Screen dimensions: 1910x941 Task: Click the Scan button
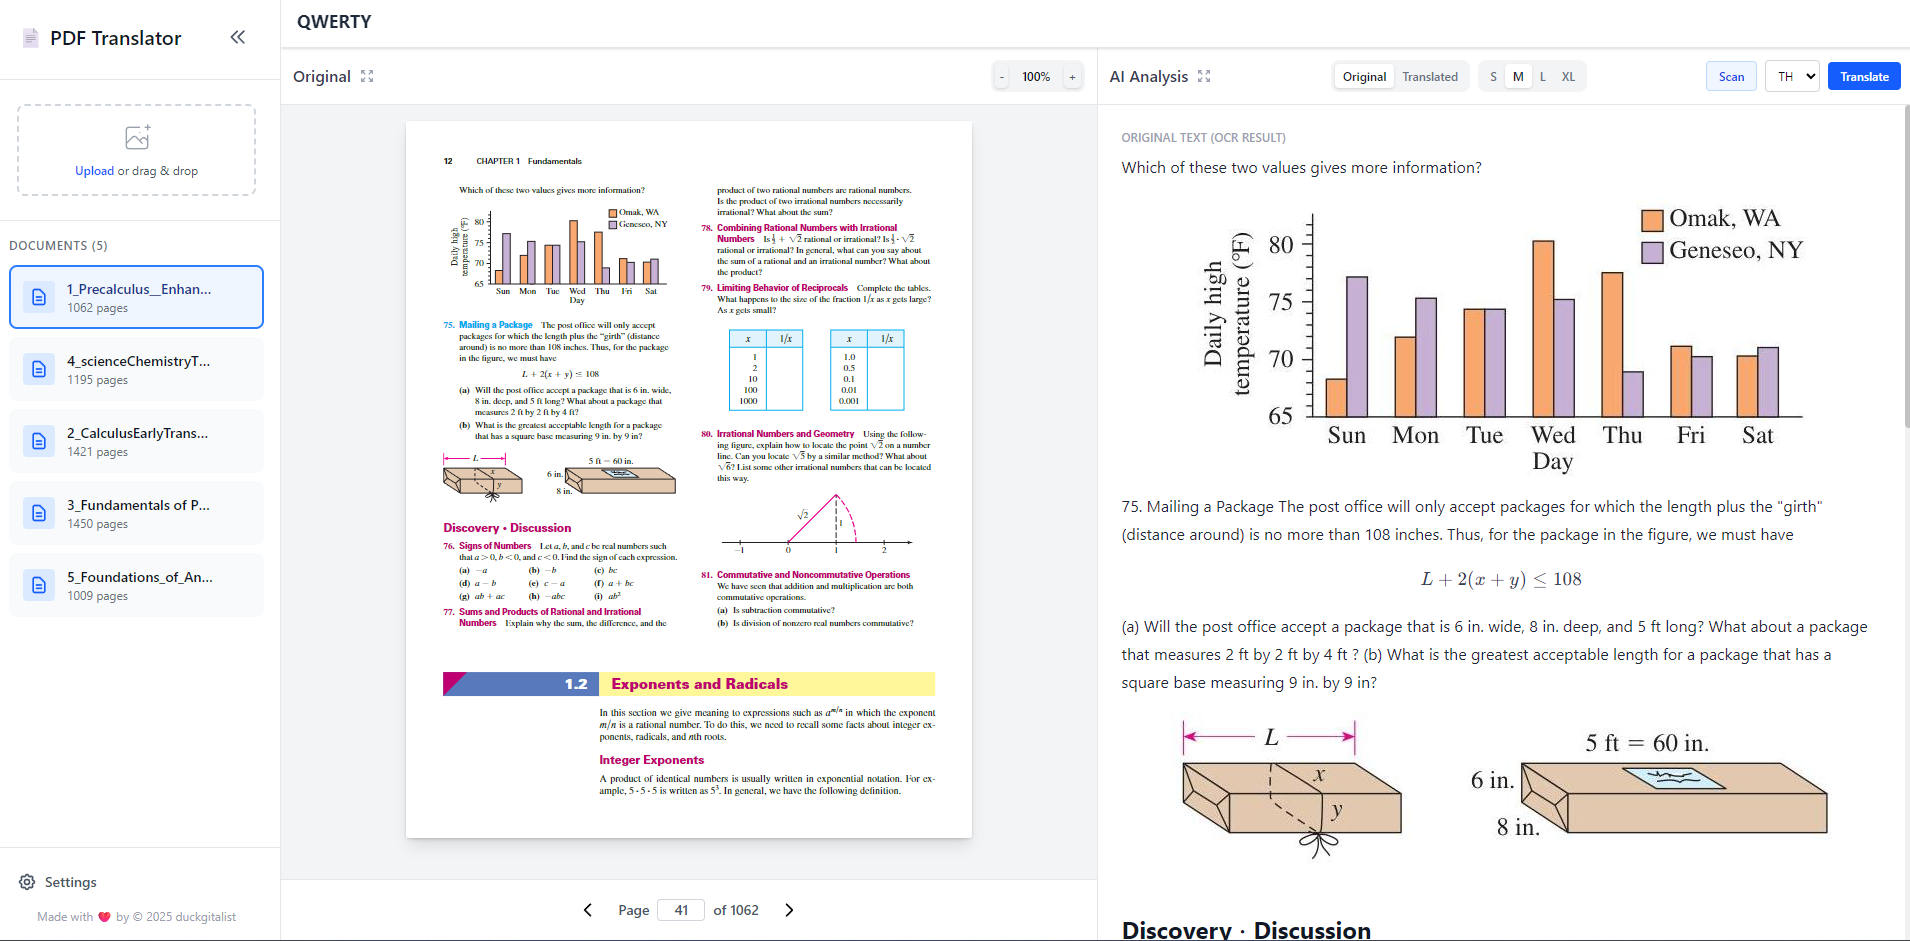(1731, 76)
